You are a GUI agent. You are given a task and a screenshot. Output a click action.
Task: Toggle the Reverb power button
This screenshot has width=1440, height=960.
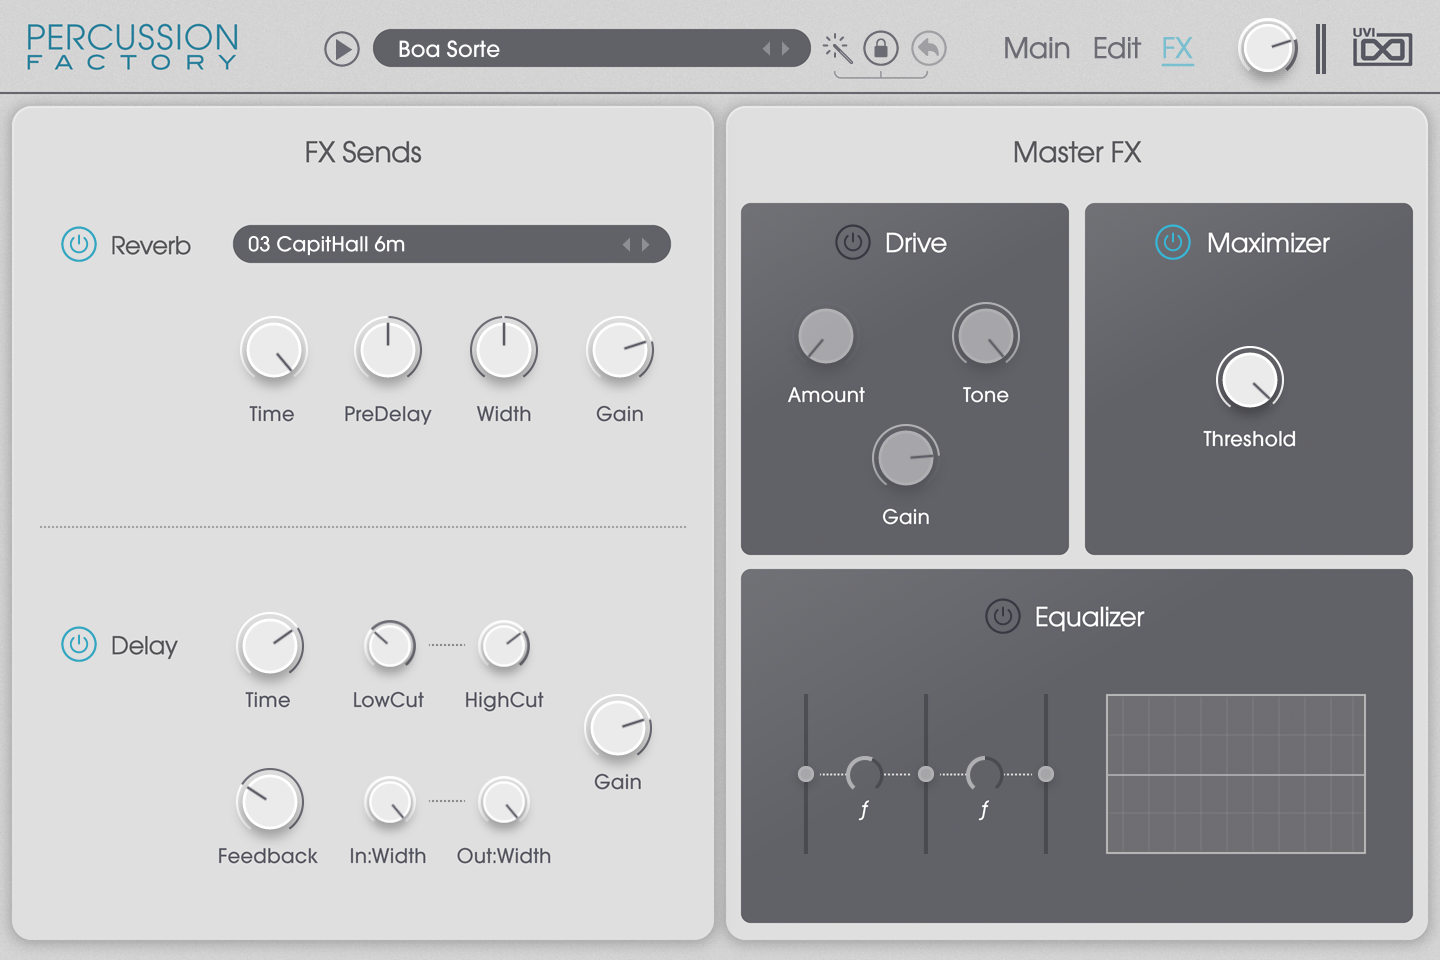[79, 244]
